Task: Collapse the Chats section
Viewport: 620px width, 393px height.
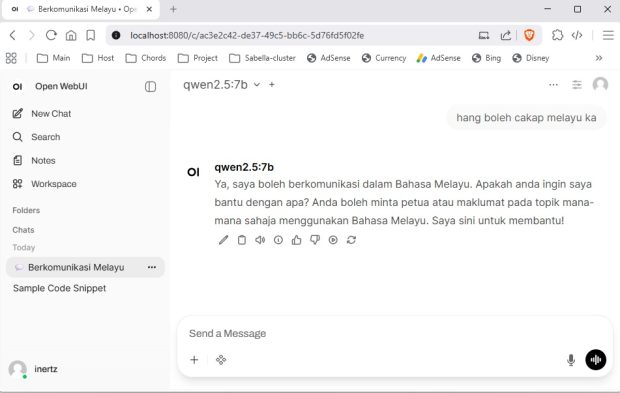Action: (23, 230)
